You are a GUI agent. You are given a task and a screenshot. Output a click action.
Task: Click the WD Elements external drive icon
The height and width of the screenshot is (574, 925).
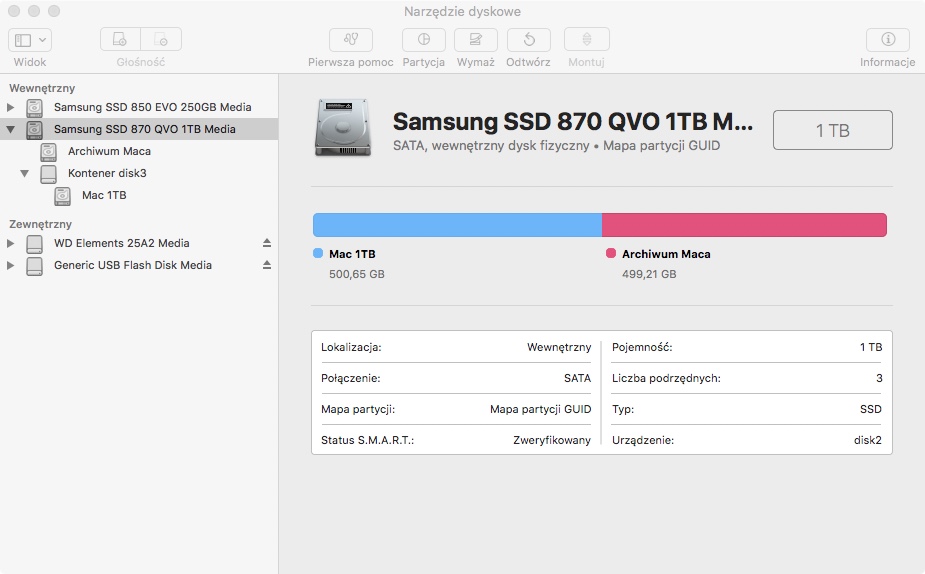[x=35, y=244]
